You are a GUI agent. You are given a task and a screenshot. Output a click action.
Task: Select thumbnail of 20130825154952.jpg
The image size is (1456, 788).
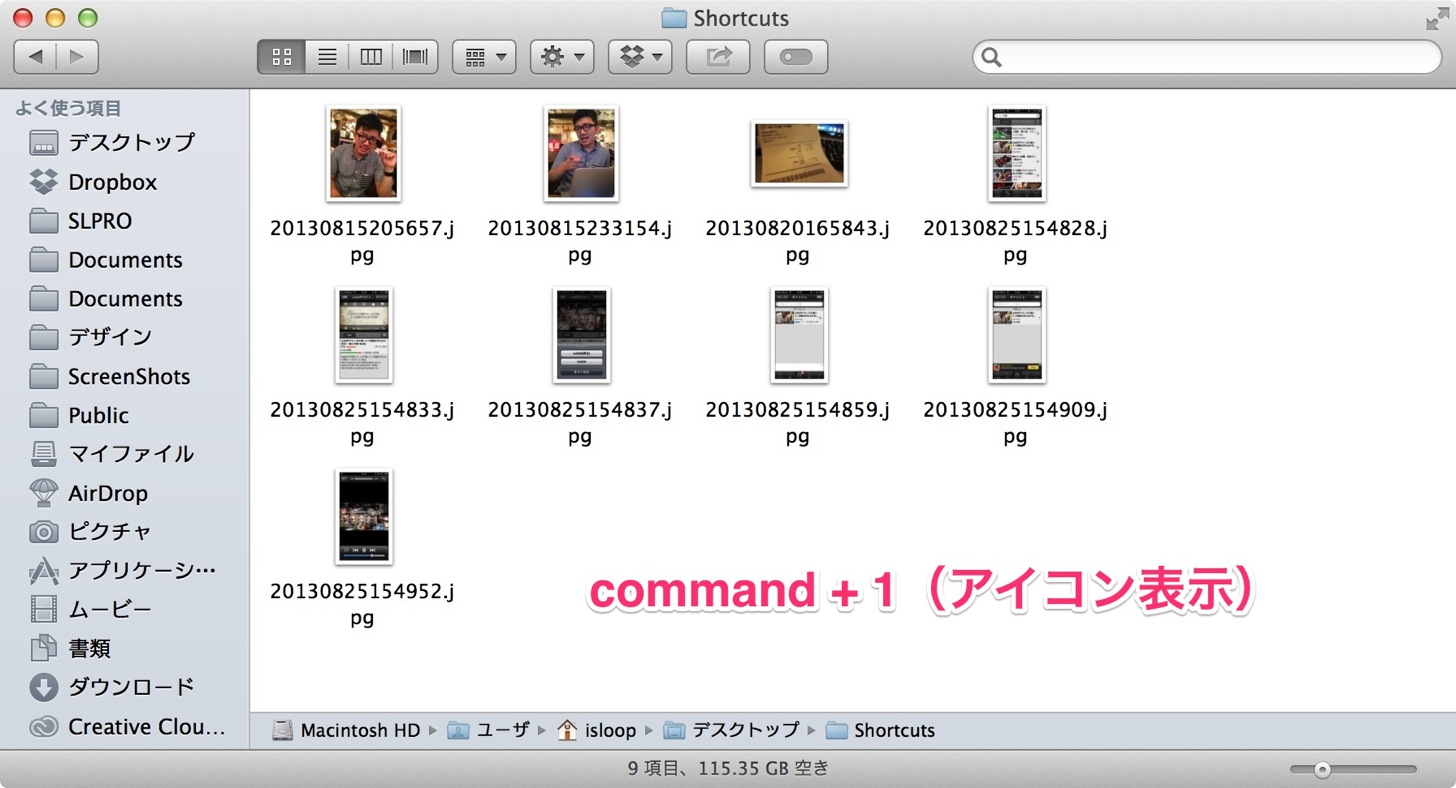pyautogui.click(x=363, y=517)
